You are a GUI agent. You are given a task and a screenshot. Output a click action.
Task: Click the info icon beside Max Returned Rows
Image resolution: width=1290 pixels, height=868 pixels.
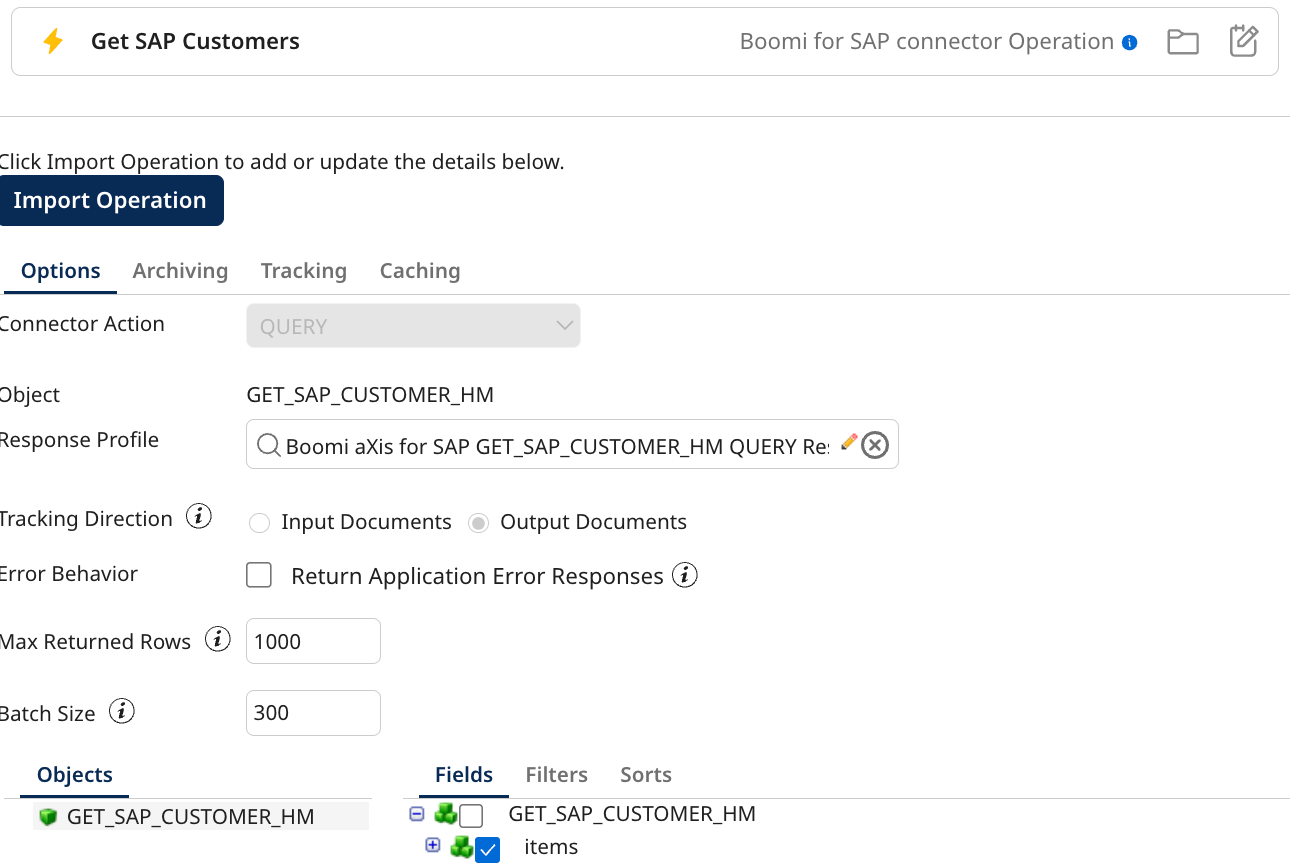[x=217, y=639]
